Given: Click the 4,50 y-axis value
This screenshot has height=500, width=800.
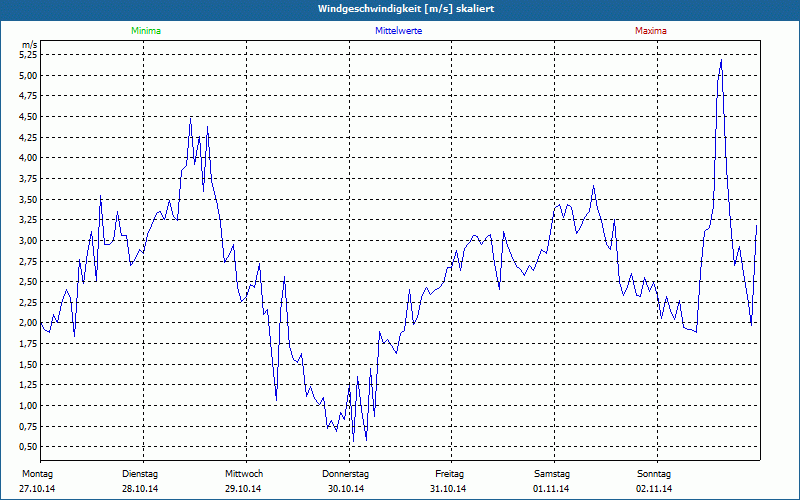Looking at the screenshot, I should (x=29, y=116).
